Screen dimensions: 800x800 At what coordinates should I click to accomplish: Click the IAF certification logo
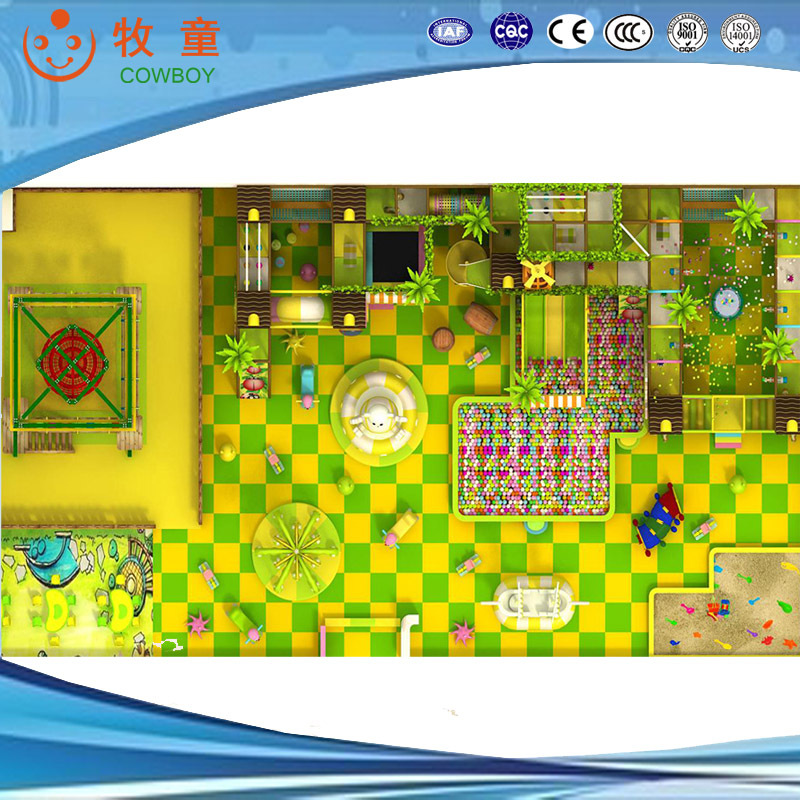pyautogui.click(x=450, y=32)
